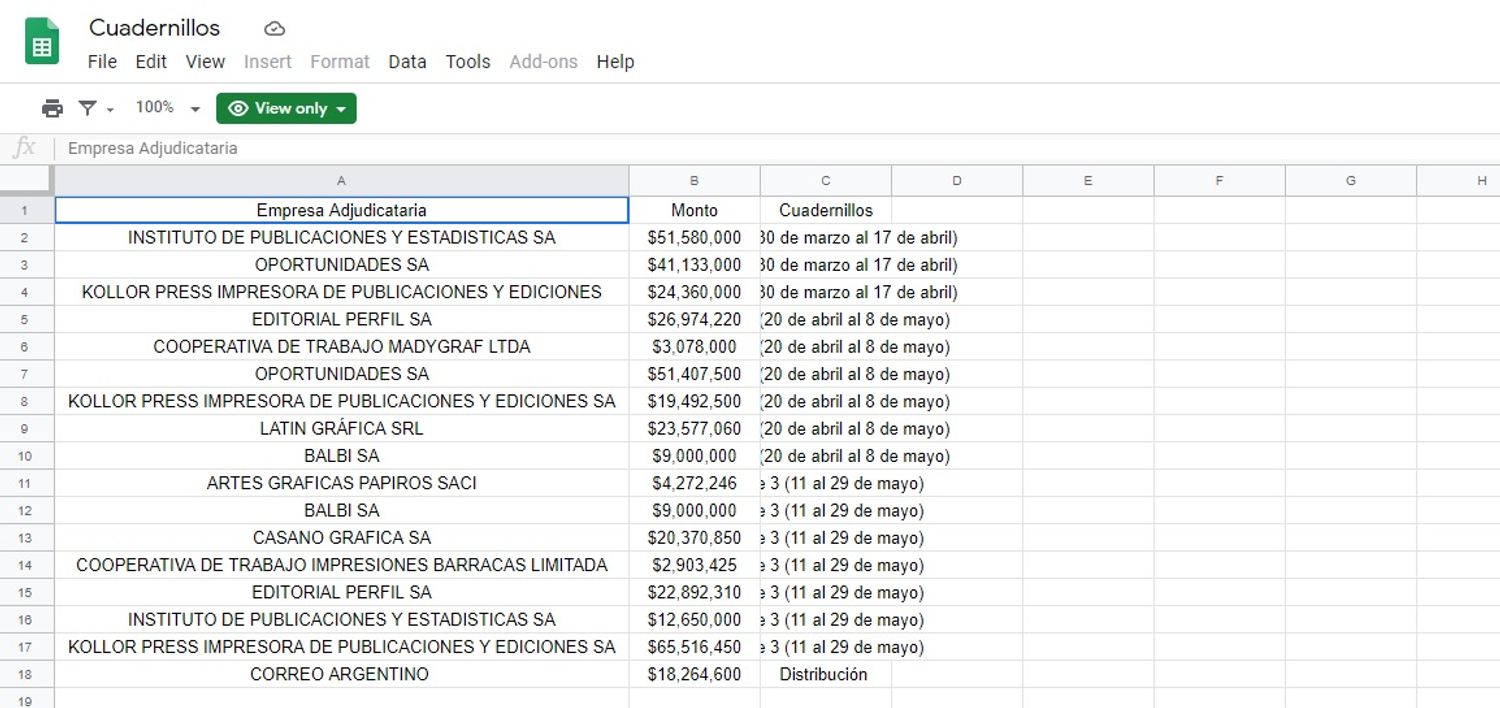
Task: Click the $24,360,000 amount cell
Action: tap(694, 292)
